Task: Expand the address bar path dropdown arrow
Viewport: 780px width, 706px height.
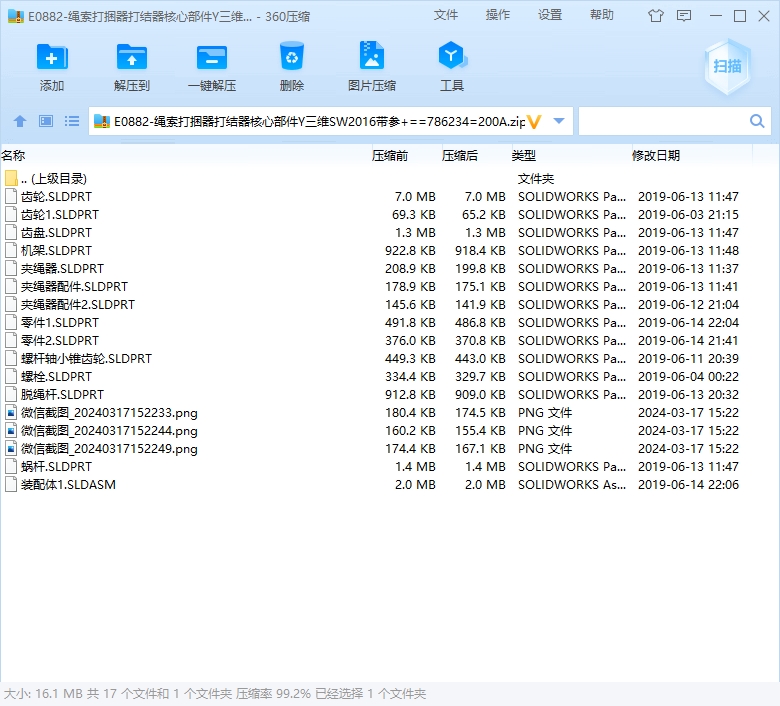Action: 559,121
